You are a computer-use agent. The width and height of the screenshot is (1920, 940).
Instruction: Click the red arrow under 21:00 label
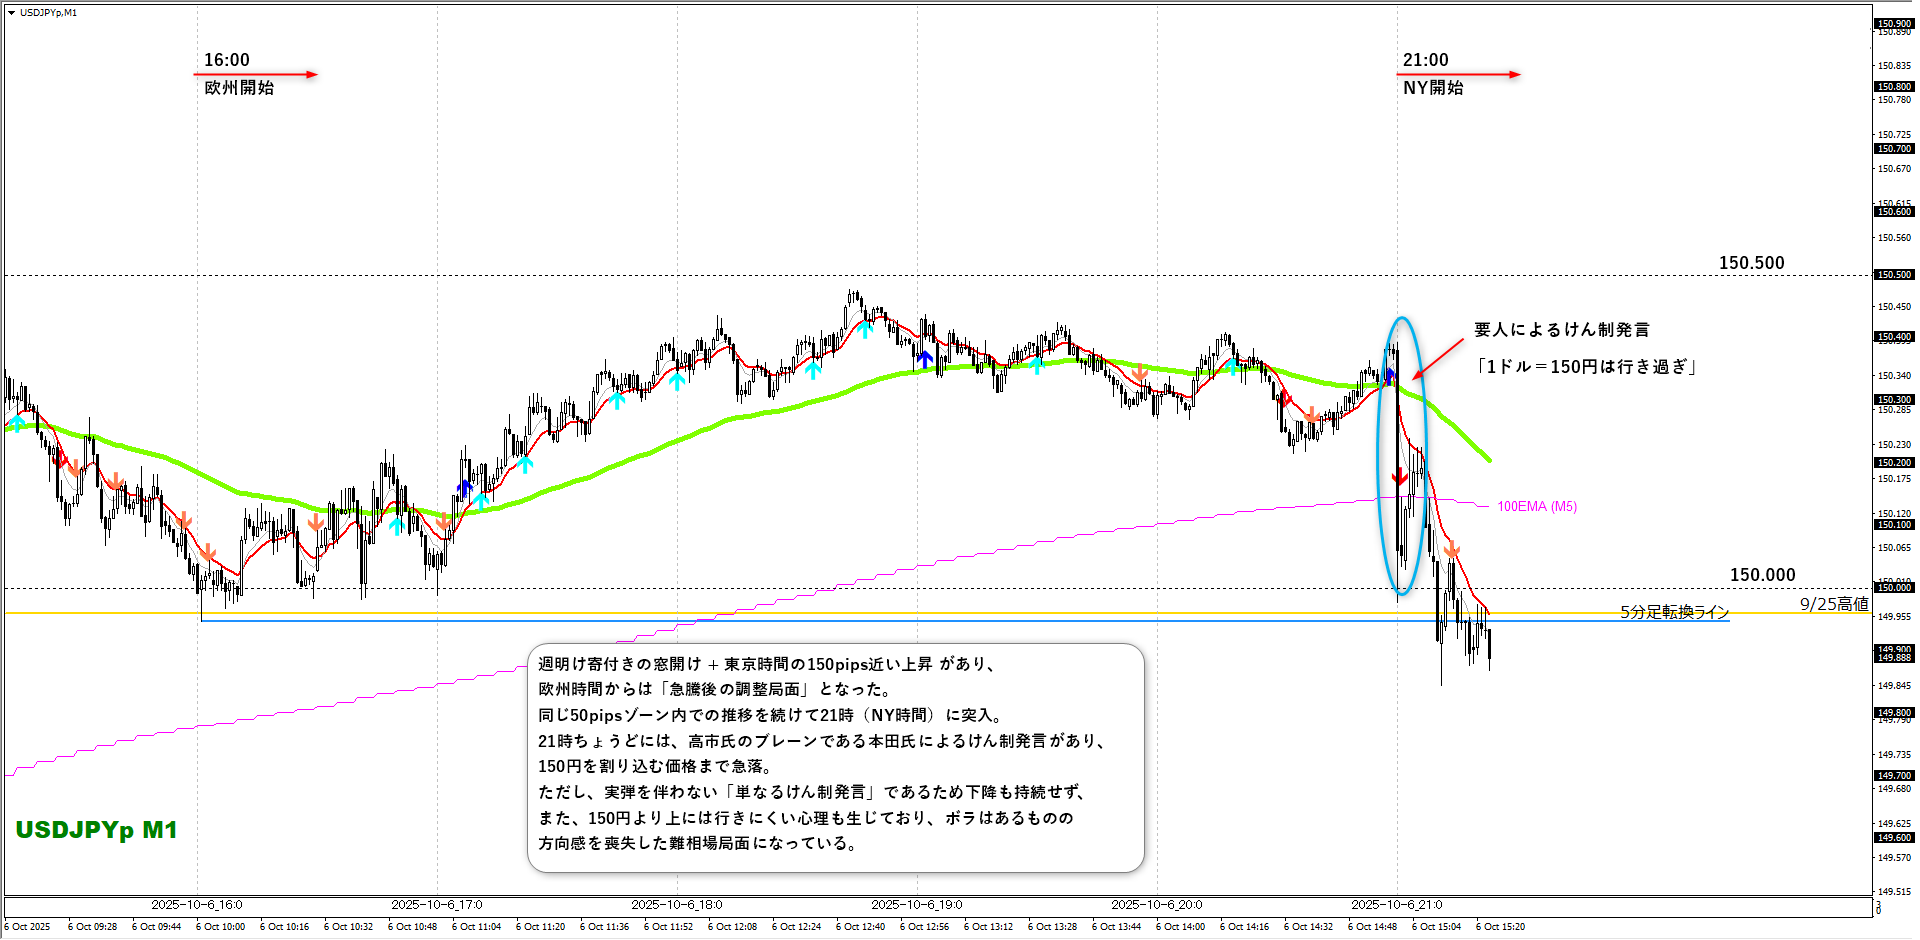coord(1459,74)
